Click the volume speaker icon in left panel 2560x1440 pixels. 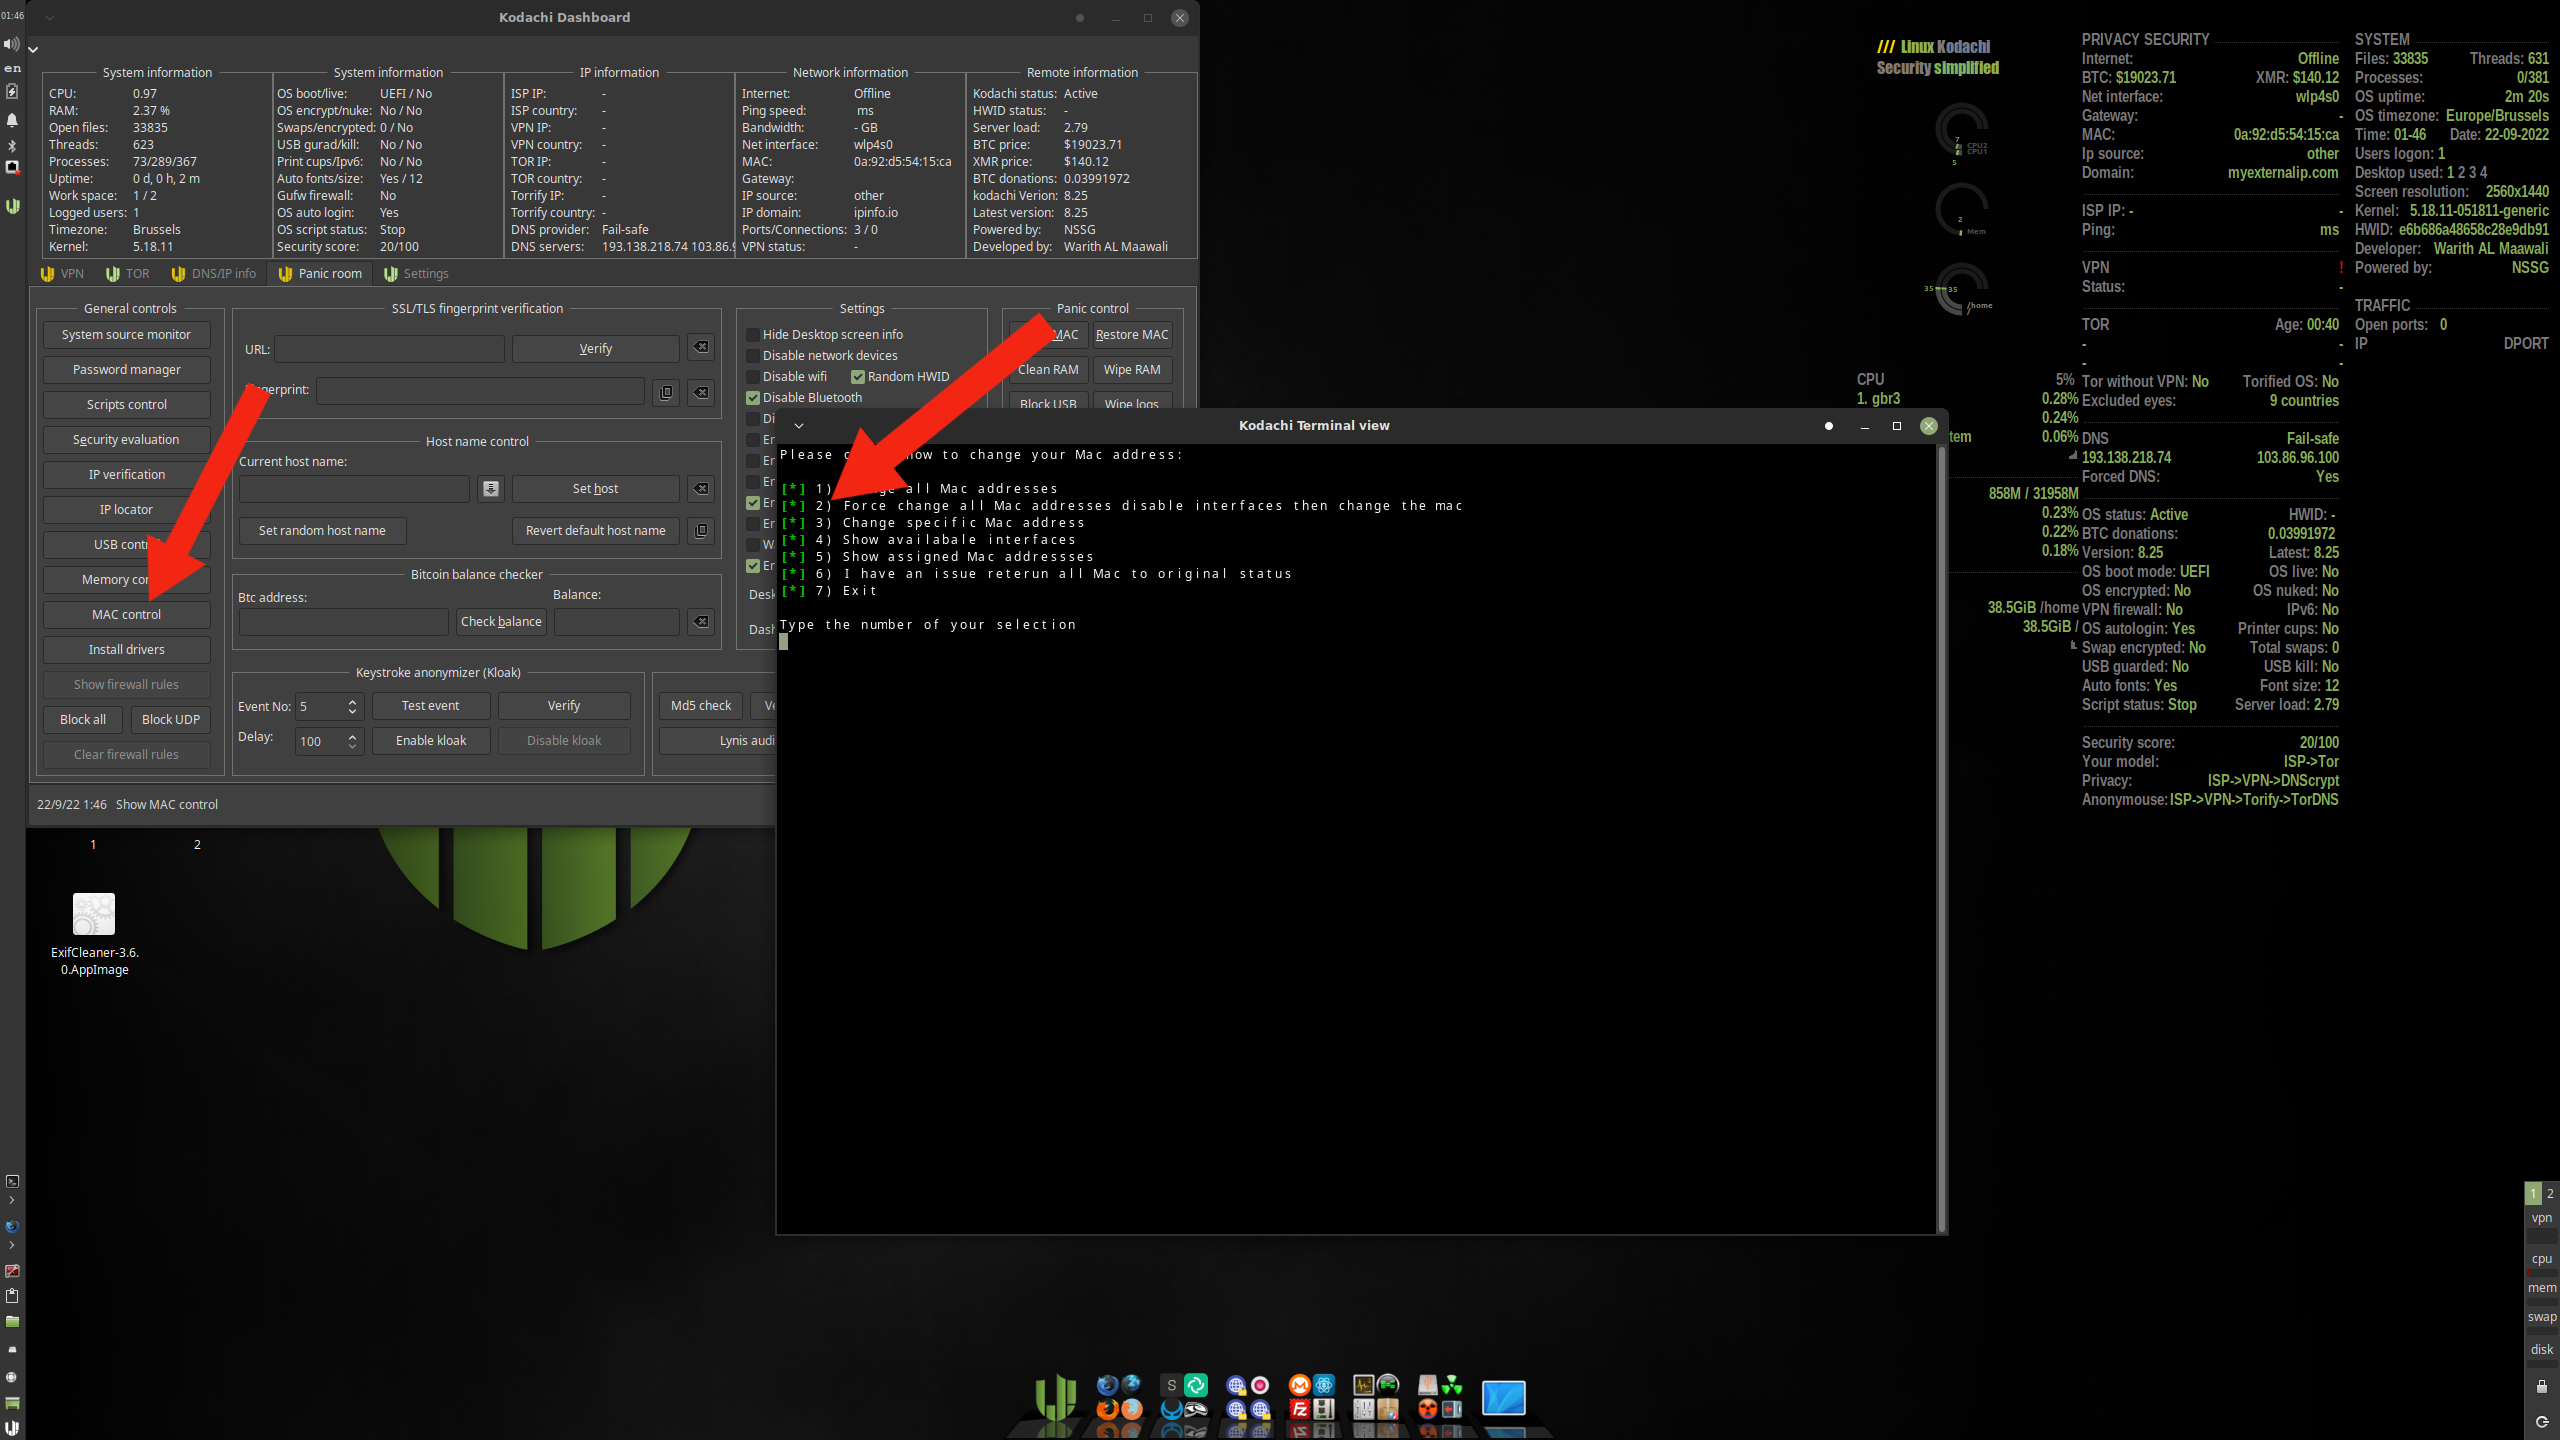[12, 44]
